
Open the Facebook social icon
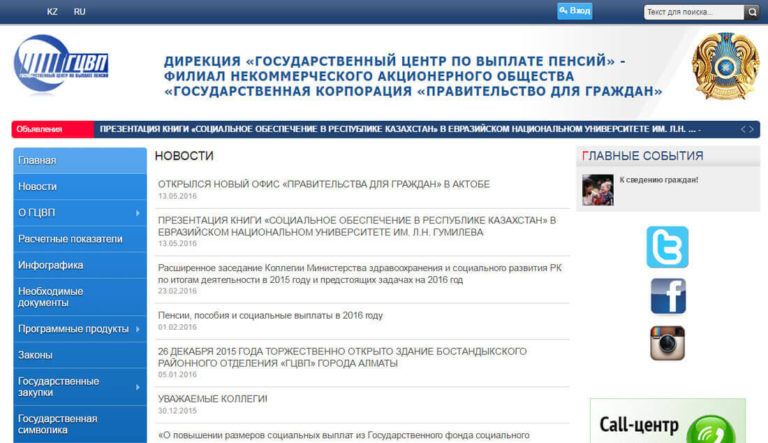pos(667,296)
